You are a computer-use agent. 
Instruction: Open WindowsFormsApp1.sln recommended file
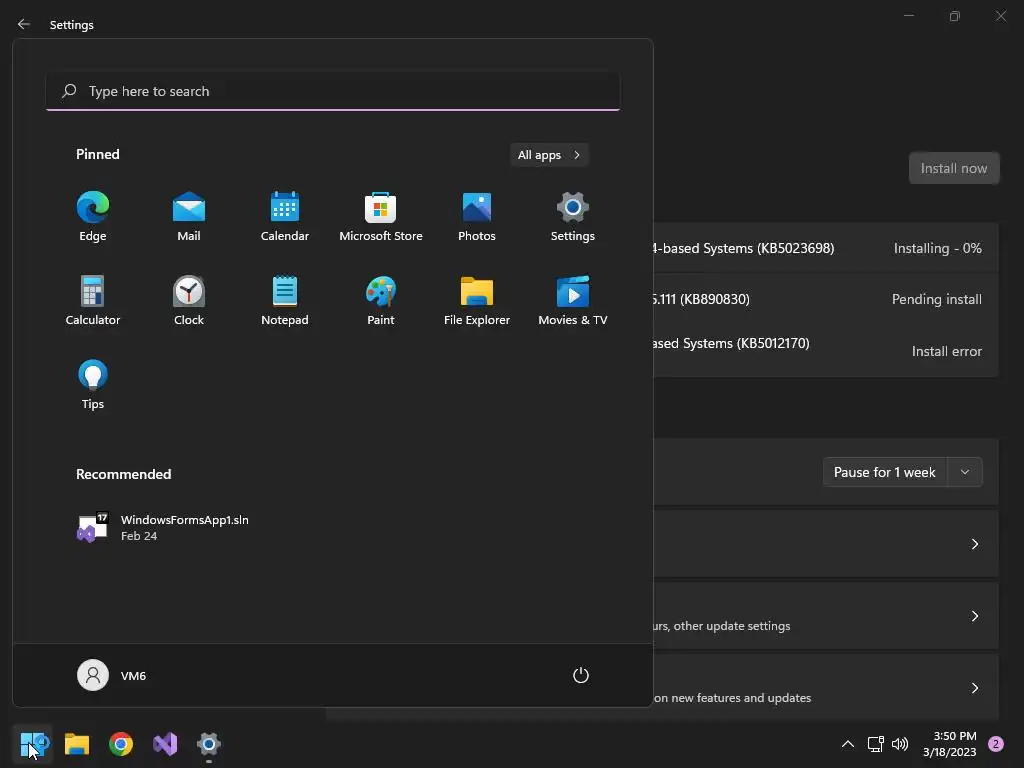click(x=163, y=528)
